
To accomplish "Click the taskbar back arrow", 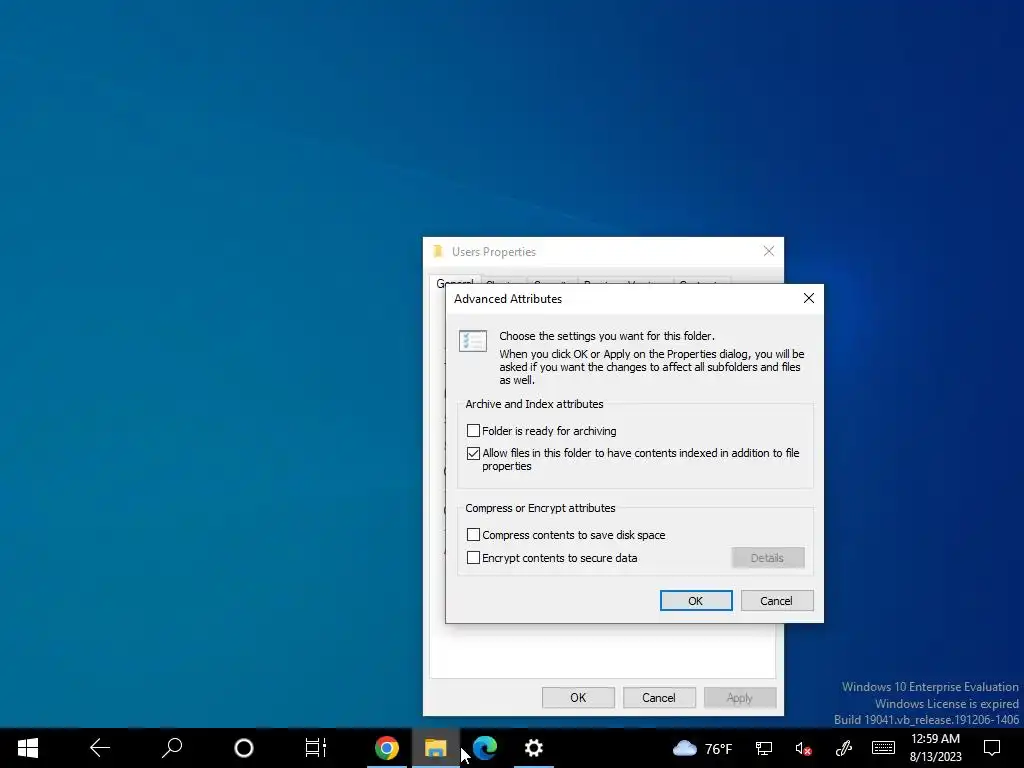I will coord(100,748).
